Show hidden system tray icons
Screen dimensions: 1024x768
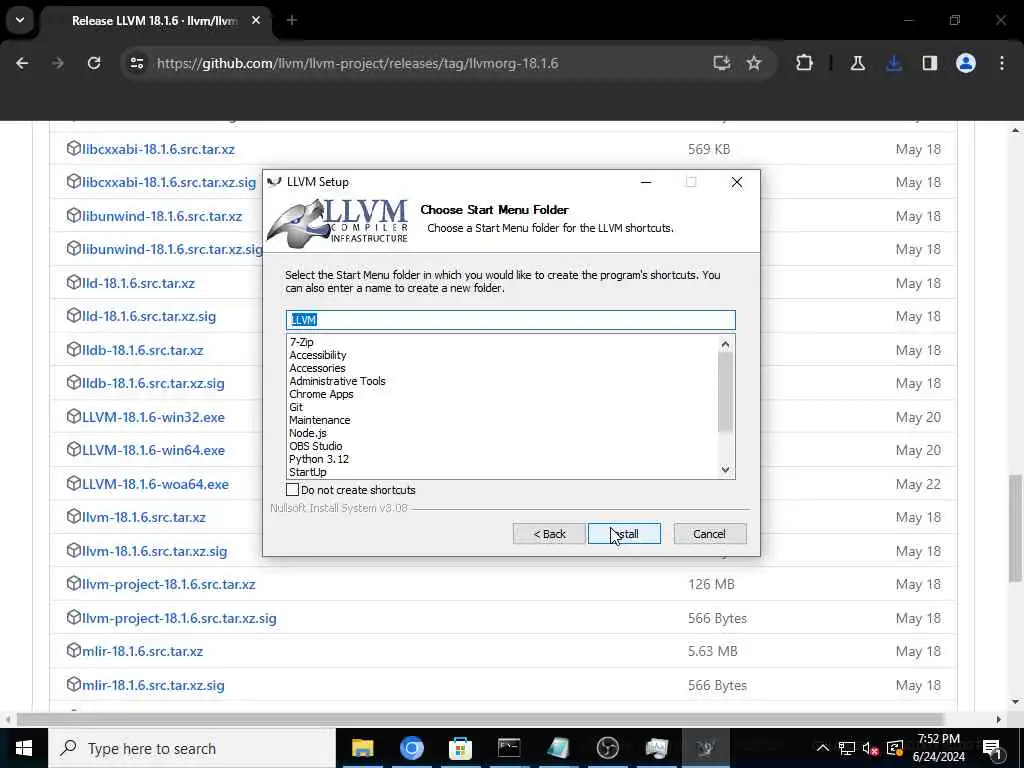pyautogui.click(x=823, y=748)
